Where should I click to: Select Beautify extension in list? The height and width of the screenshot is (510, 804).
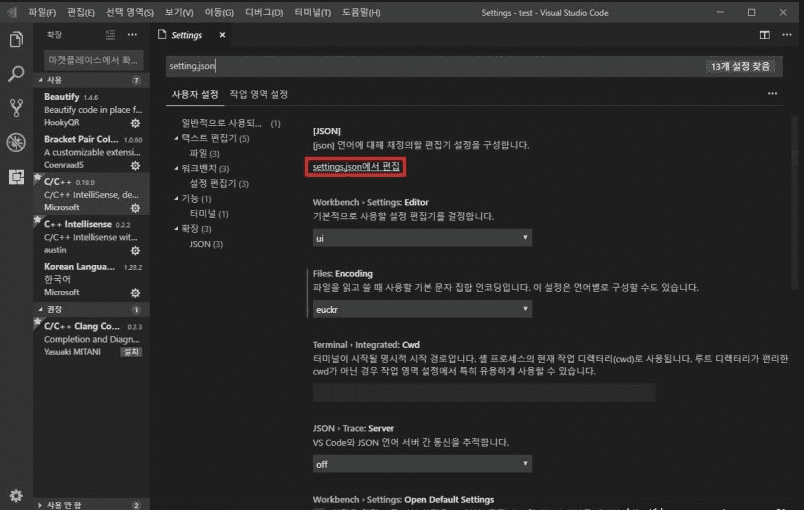click(x=91, y=109)
